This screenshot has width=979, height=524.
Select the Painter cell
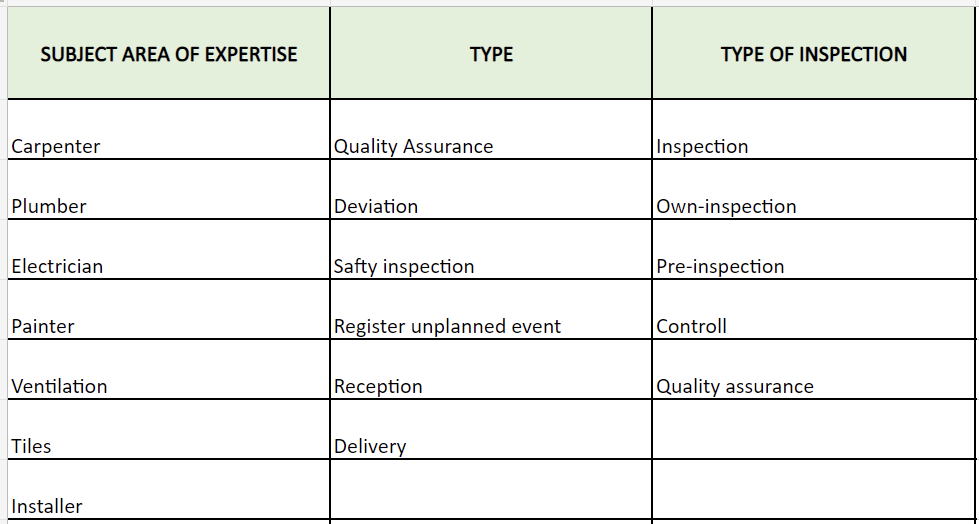point(169,309)
